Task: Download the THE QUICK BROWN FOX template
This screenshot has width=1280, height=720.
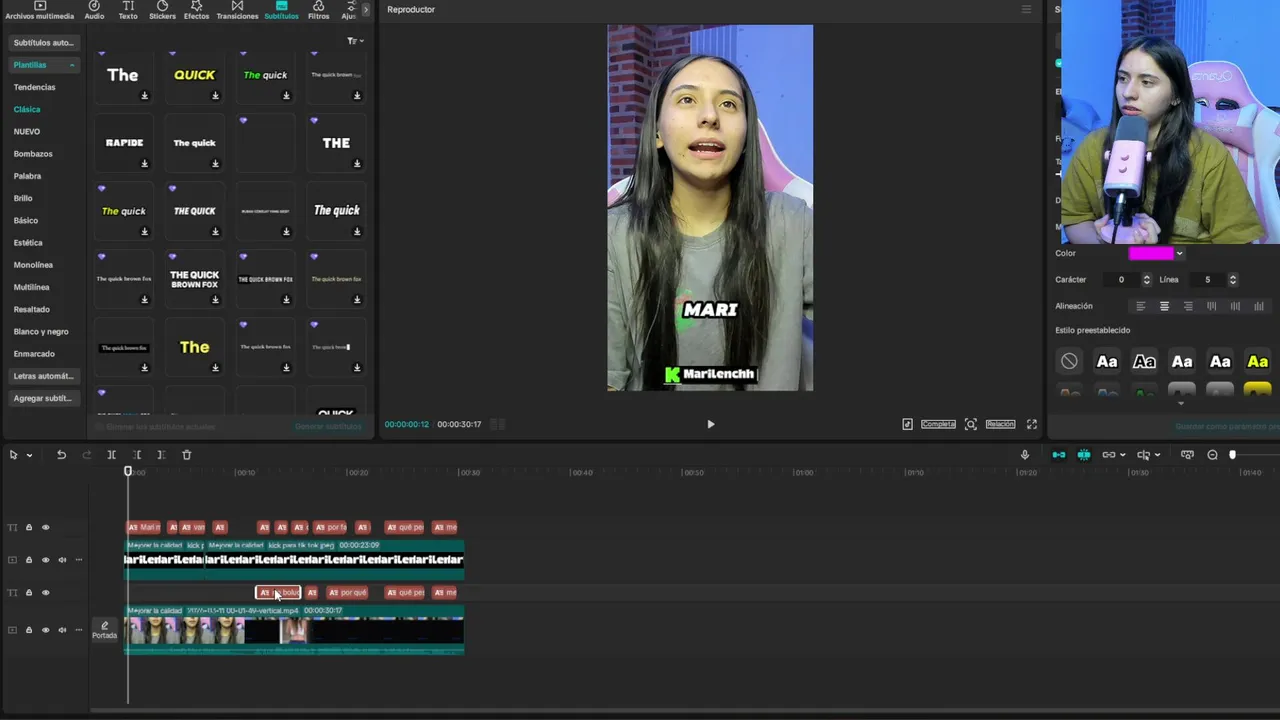Action: click(x=215, y=300)
